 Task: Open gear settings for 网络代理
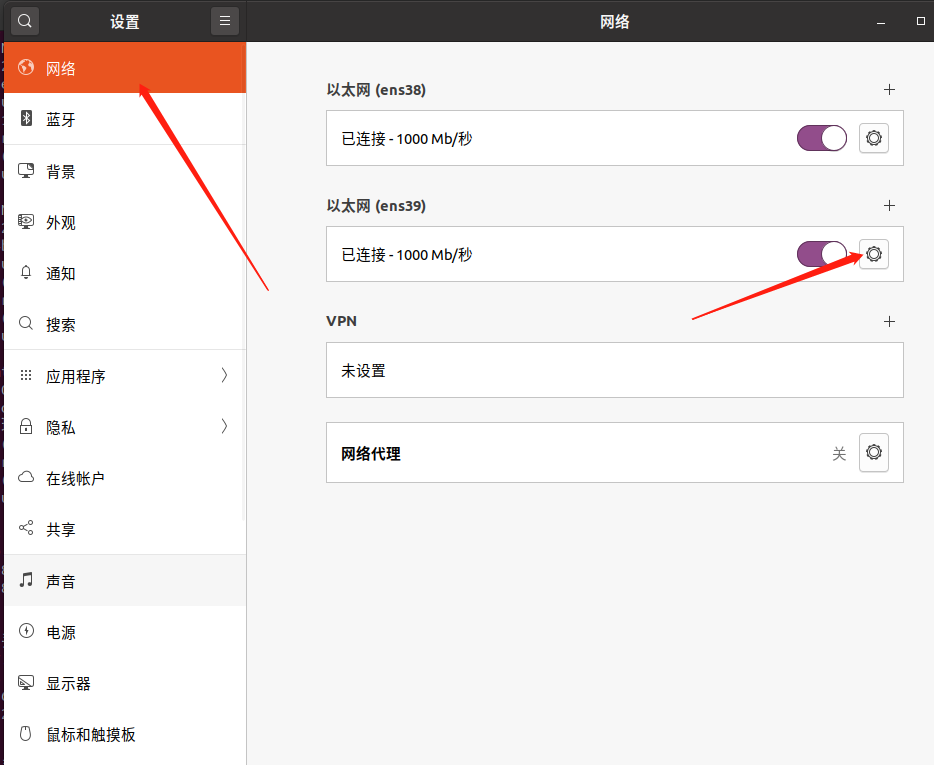pos(874,453)
